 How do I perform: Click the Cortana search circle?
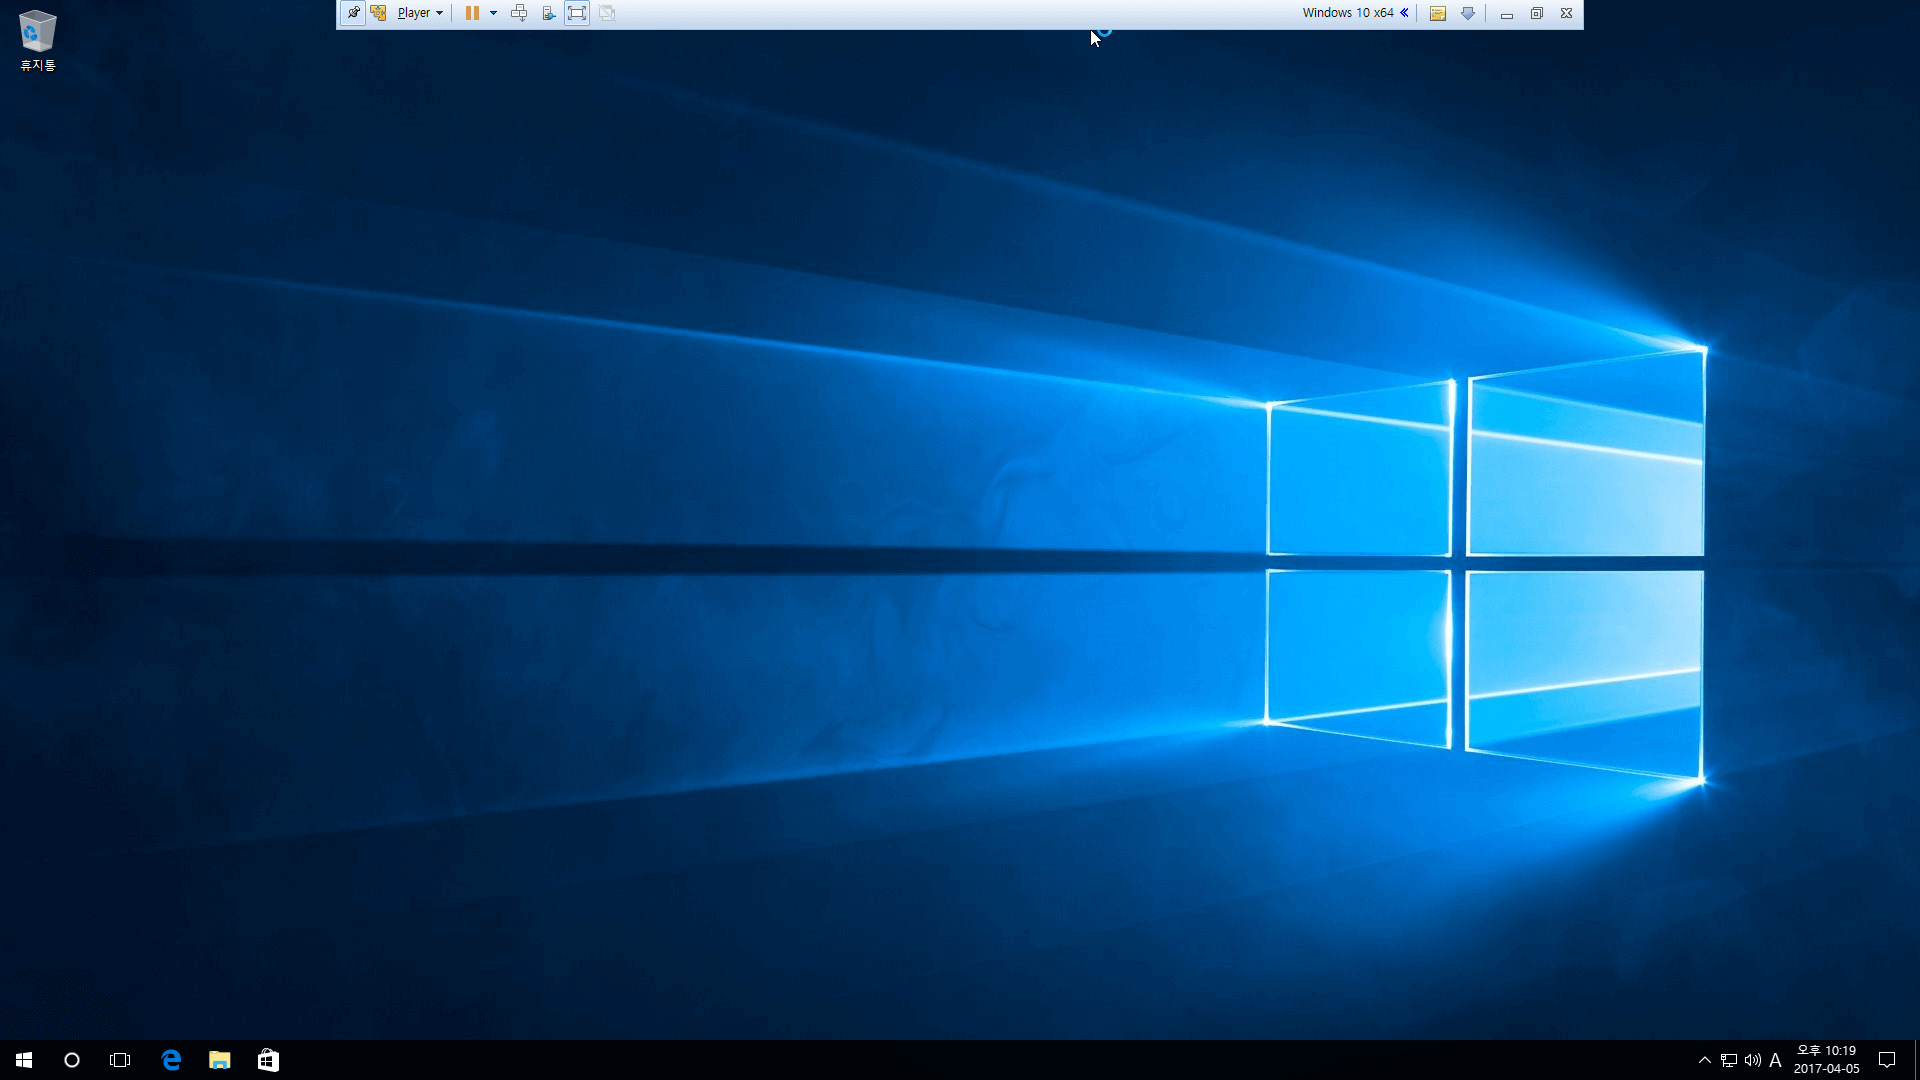point(72,1060)
